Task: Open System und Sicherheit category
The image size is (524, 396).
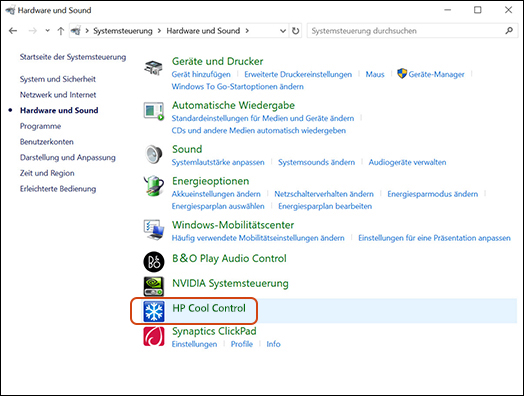Action: tap(57, 79)
